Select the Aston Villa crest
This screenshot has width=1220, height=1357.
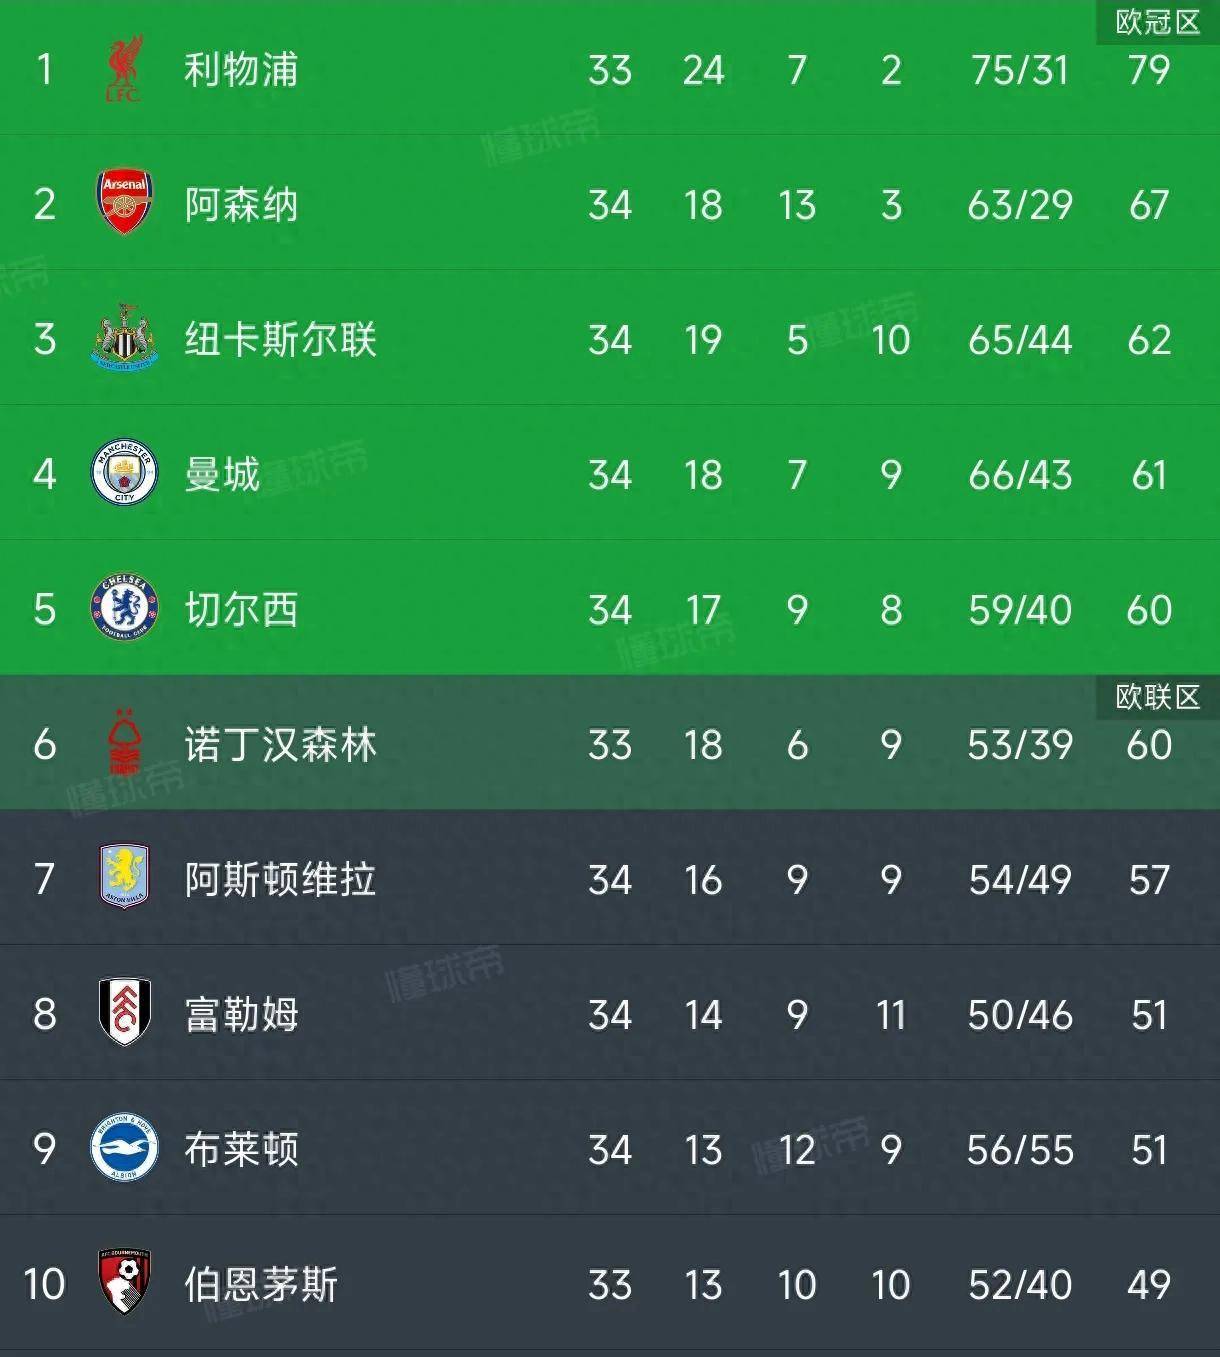point(124,877)
